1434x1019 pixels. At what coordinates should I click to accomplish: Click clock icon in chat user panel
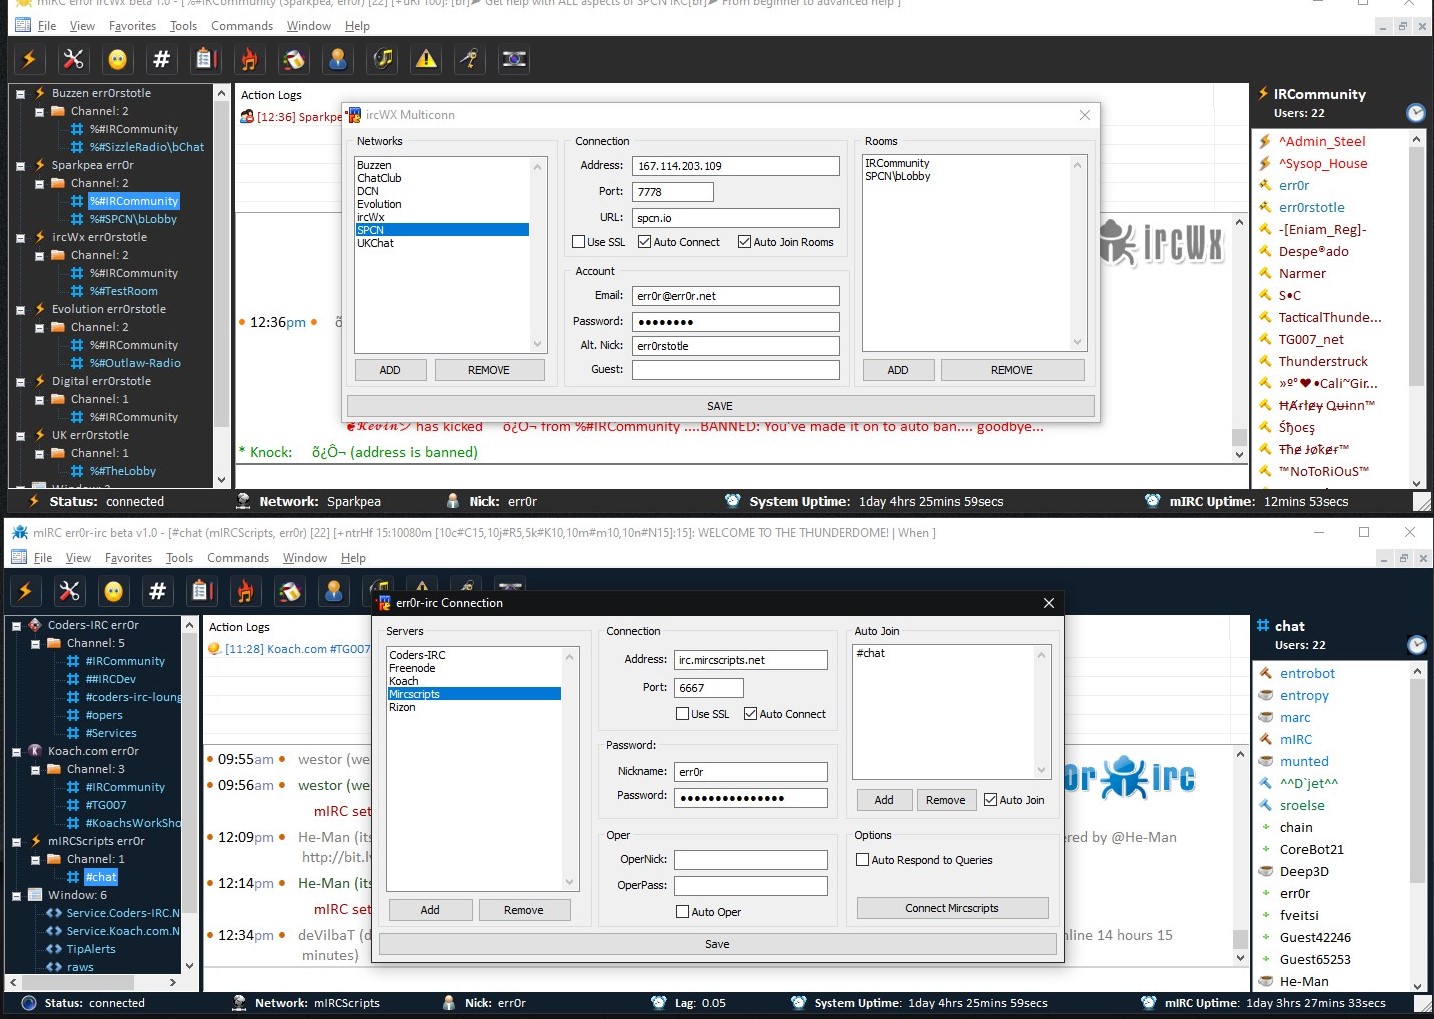[x=1416, y=645]
